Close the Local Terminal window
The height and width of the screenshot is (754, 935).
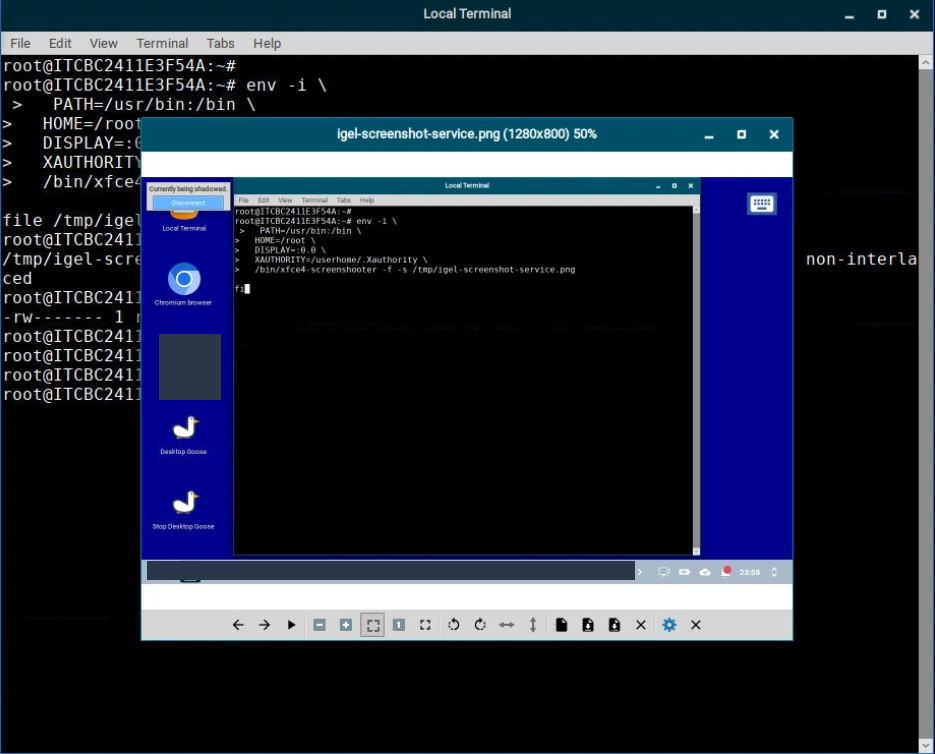914,14
